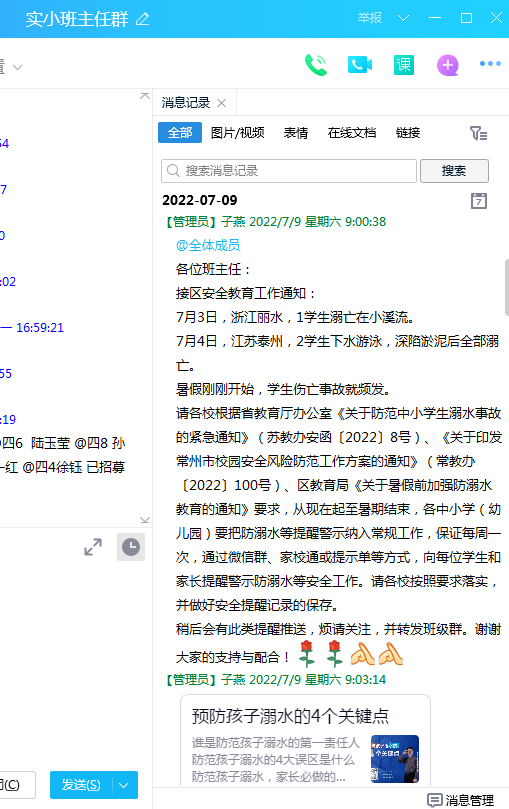Collapse chat area with the up chevron
The image size is (509, 809).
coord(145,96)
